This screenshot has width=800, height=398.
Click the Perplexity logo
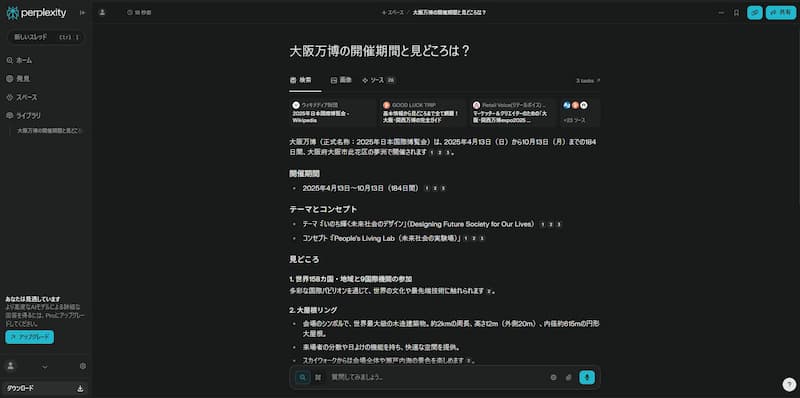pyautogui.click(x=36, y=13)
